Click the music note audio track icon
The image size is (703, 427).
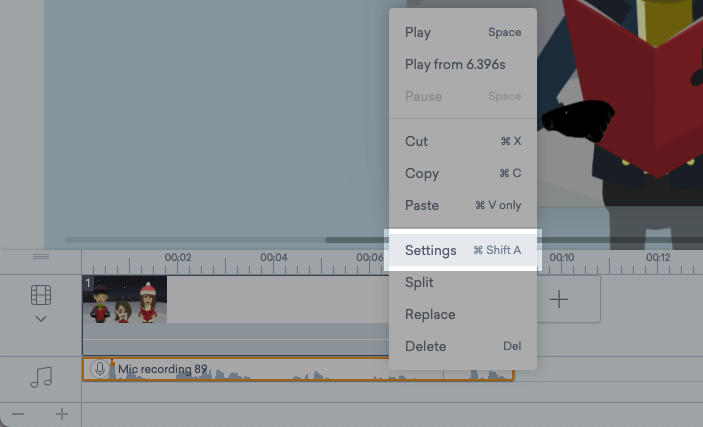click(x=41, y=377)
